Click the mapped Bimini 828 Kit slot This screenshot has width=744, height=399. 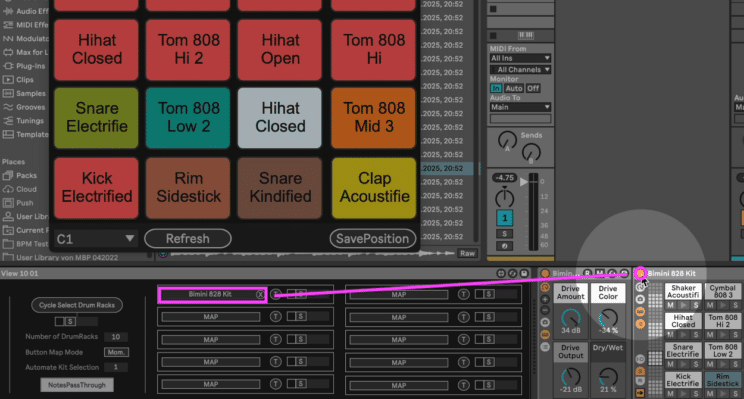(x=210, y=294)
